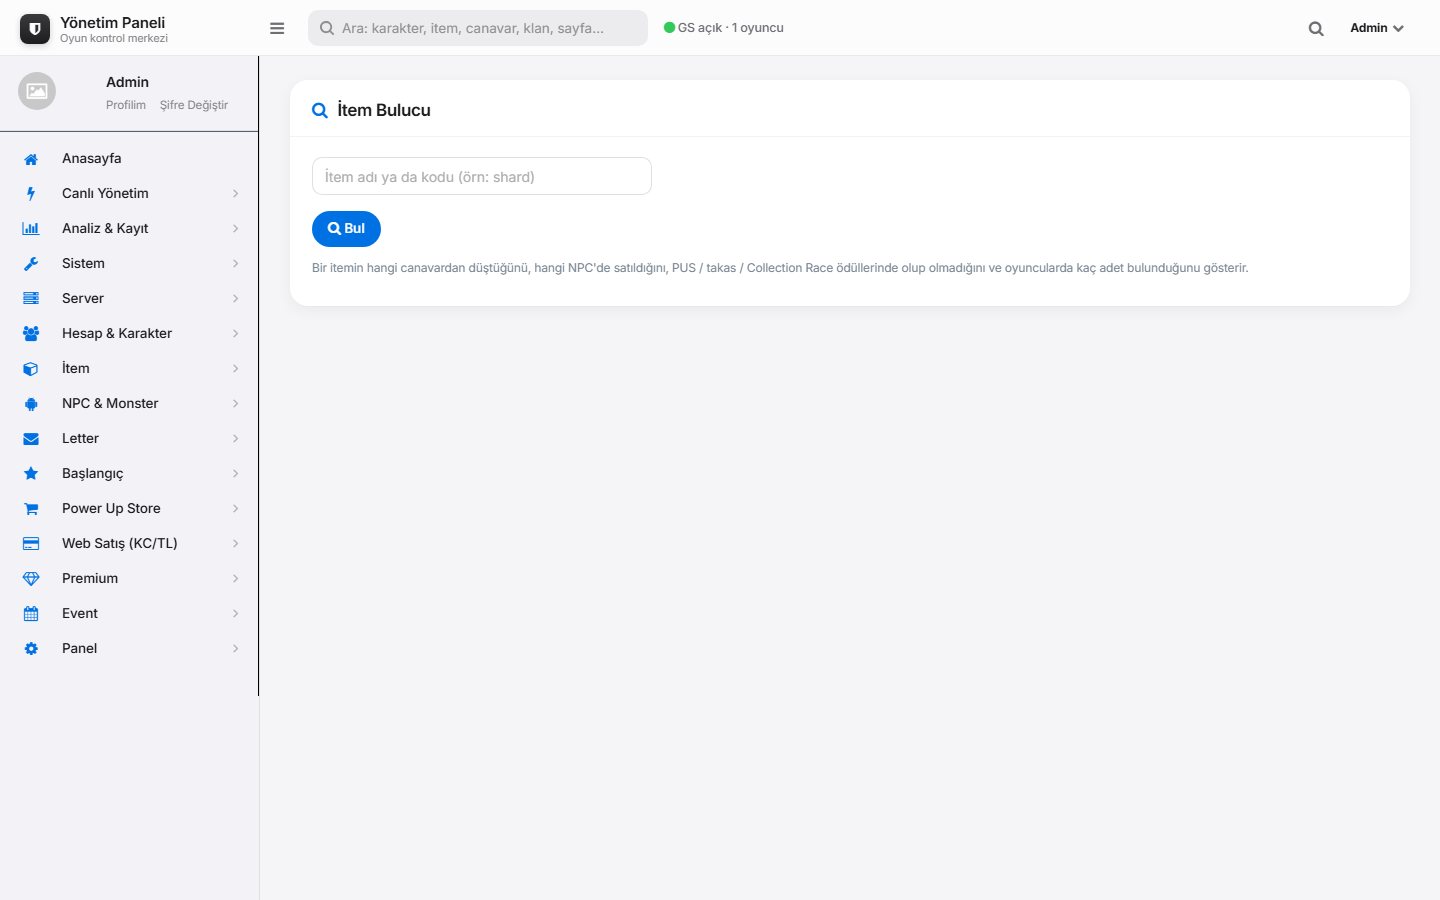The image size is (1440, 900).
Task: Open the İtem sidebar menu
Action: coord(129,369)
